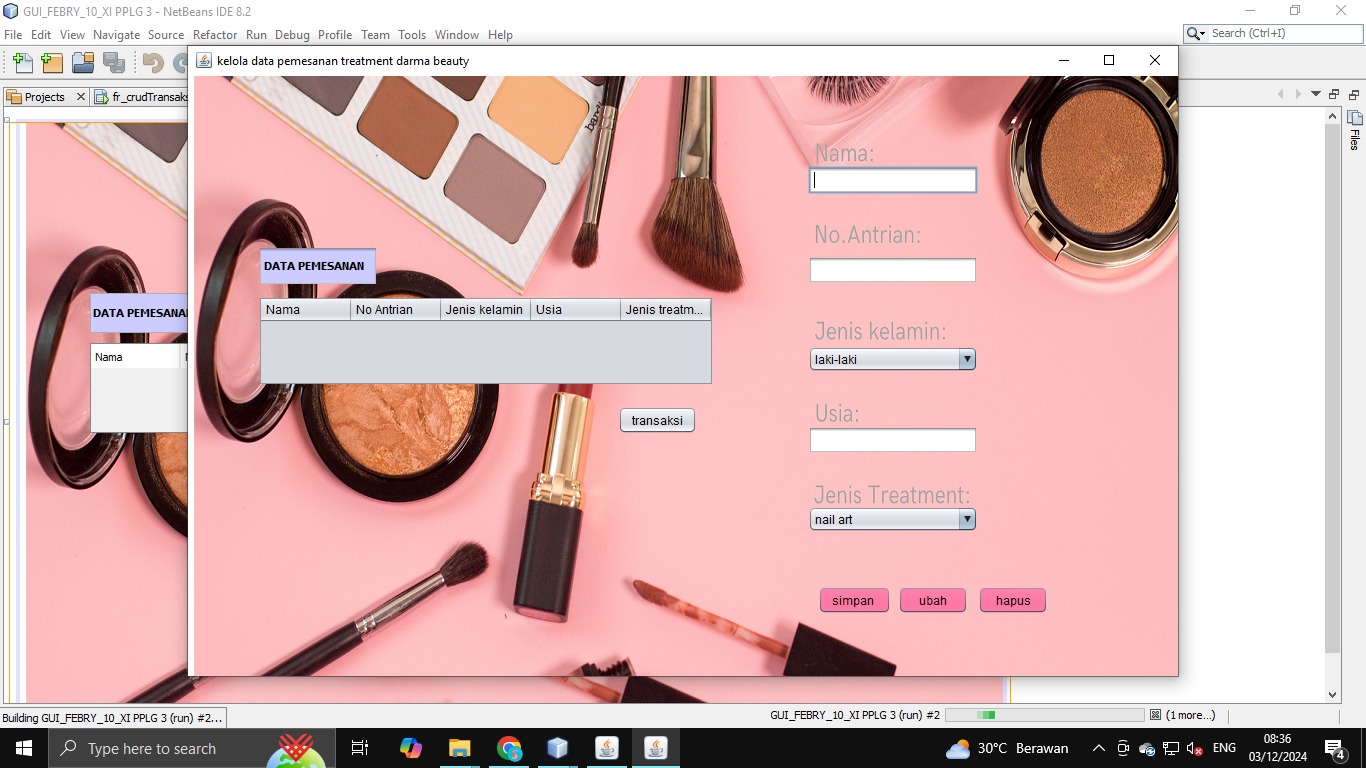The image size is (1366, 768).
Task: Click the transaksi button
Action: [657, 420]
